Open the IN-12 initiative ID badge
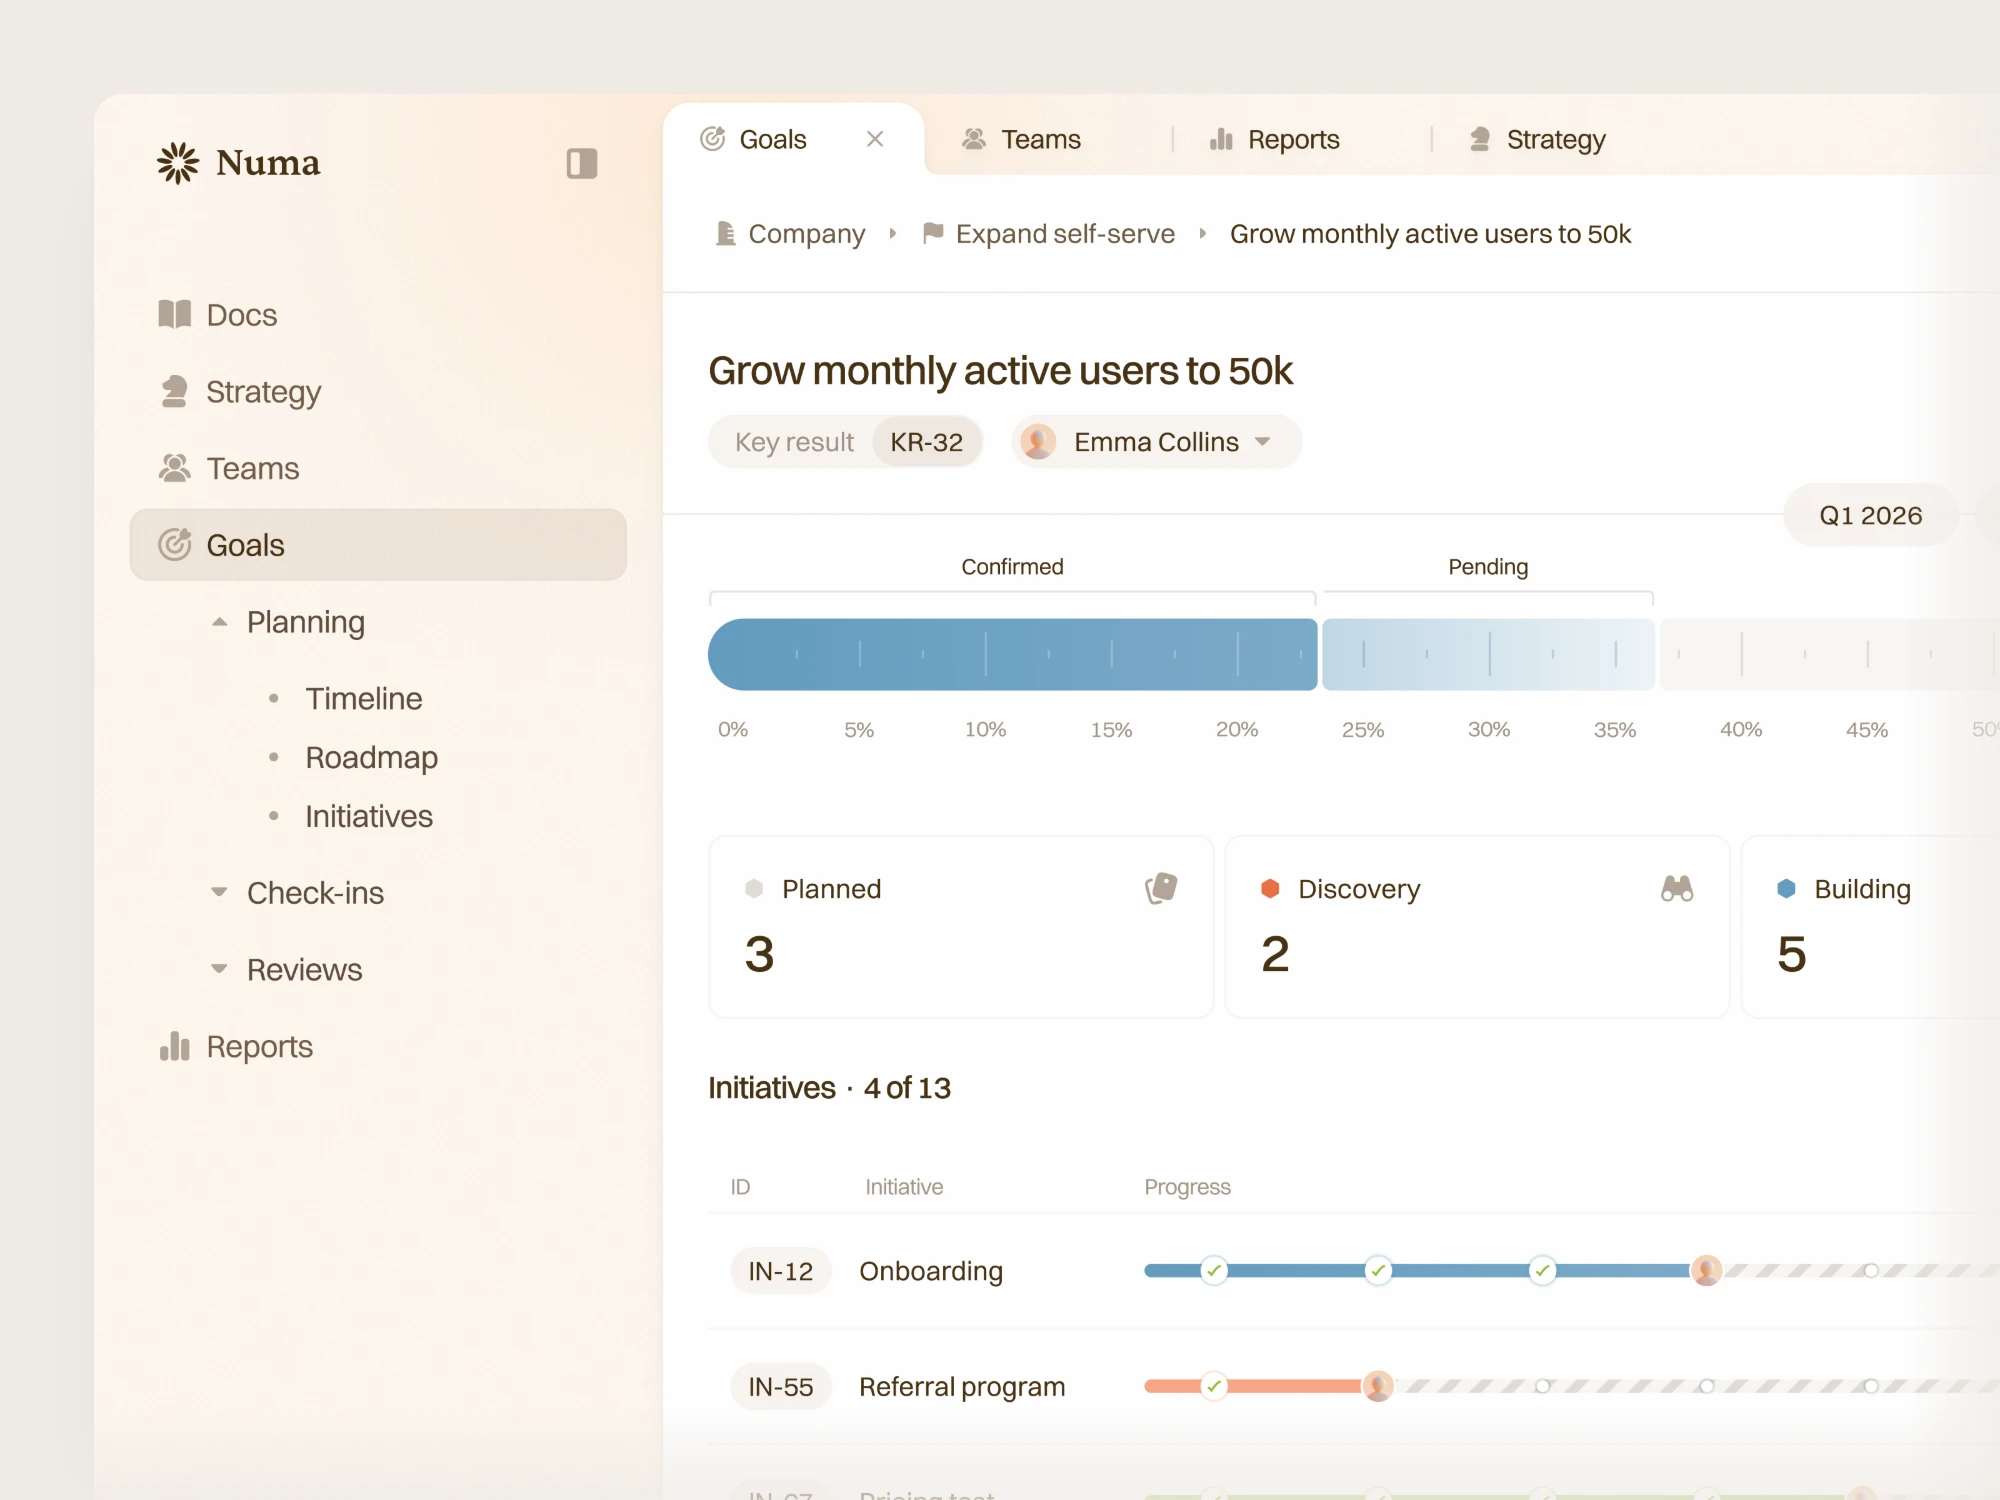 coord(781,1271)
